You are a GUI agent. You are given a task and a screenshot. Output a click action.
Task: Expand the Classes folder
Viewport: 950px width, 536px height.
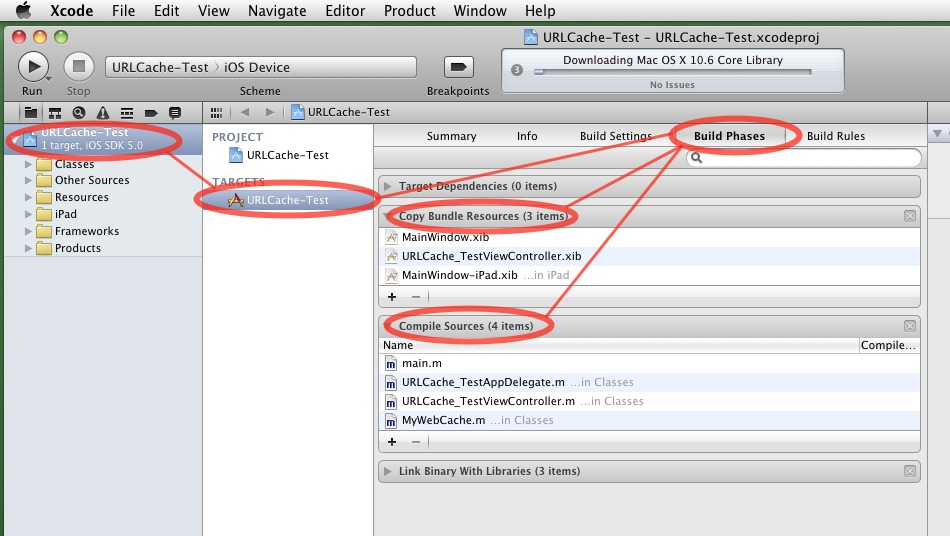(28, 164)
